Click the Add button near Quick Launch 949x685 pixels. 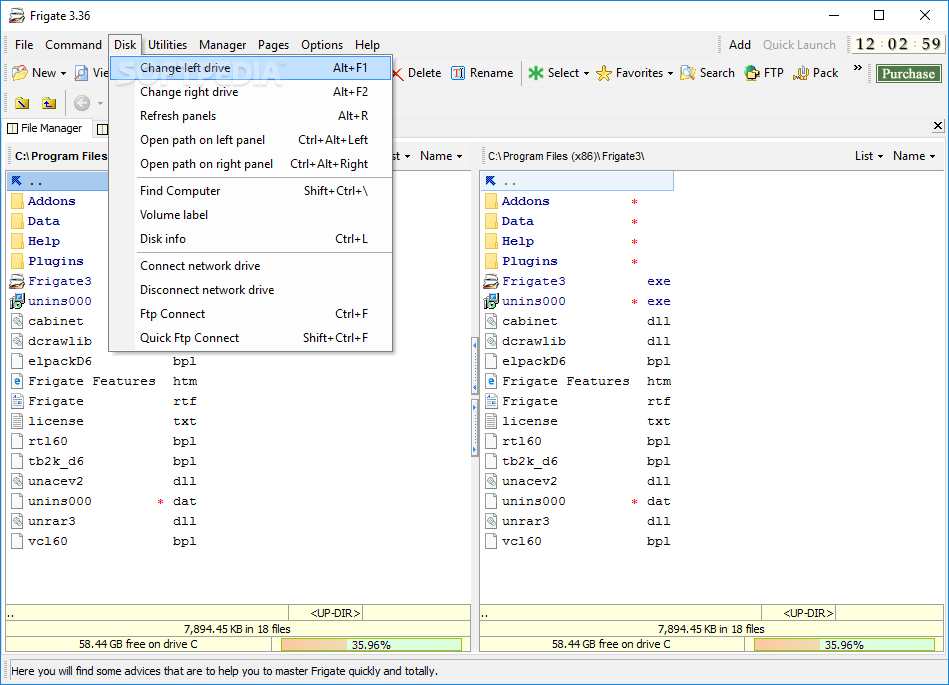(740, 45)
